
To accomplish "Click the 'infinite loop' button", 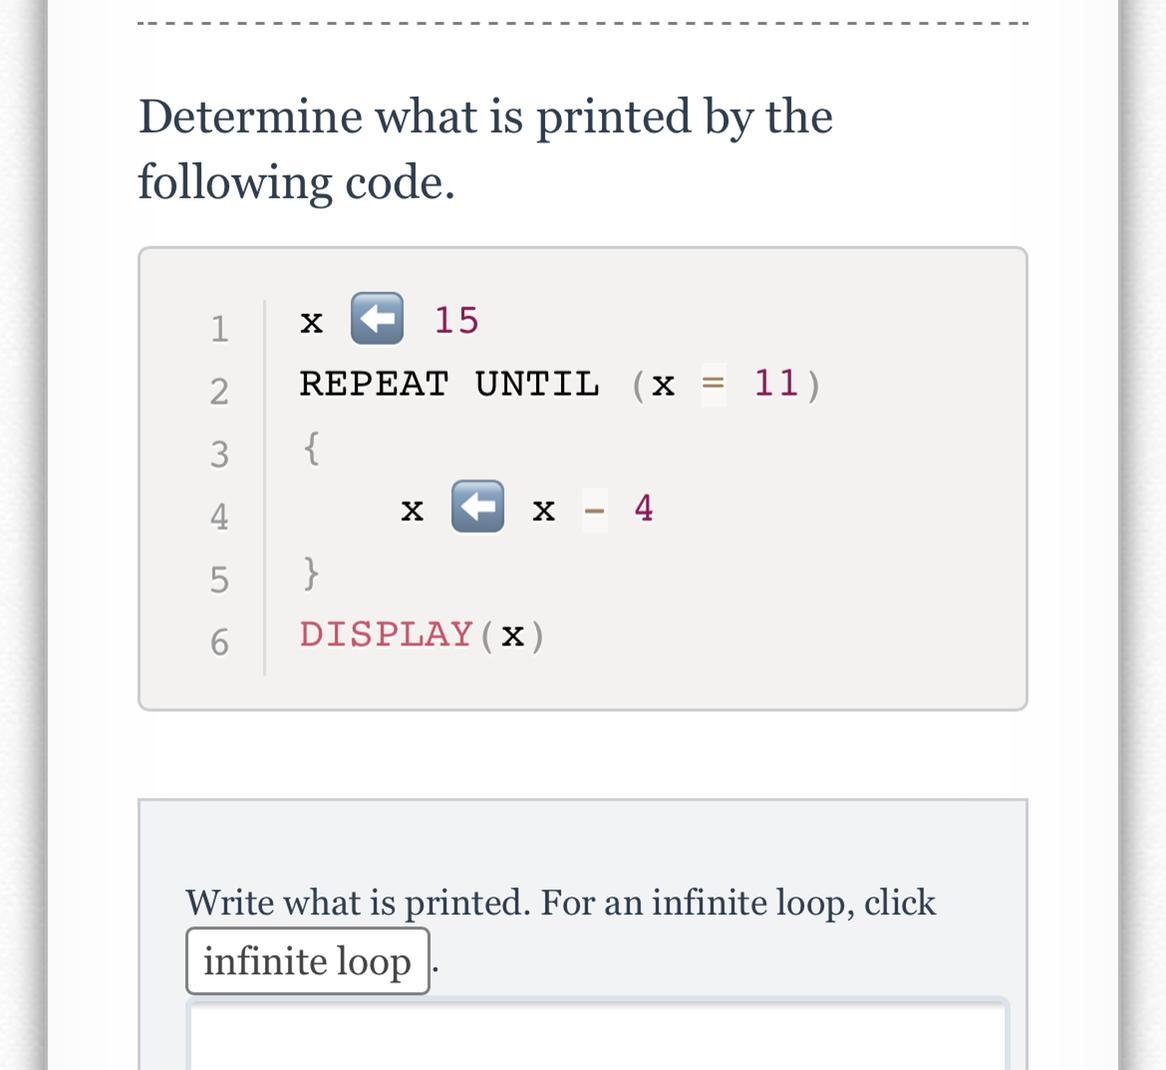I will point(308,961).
